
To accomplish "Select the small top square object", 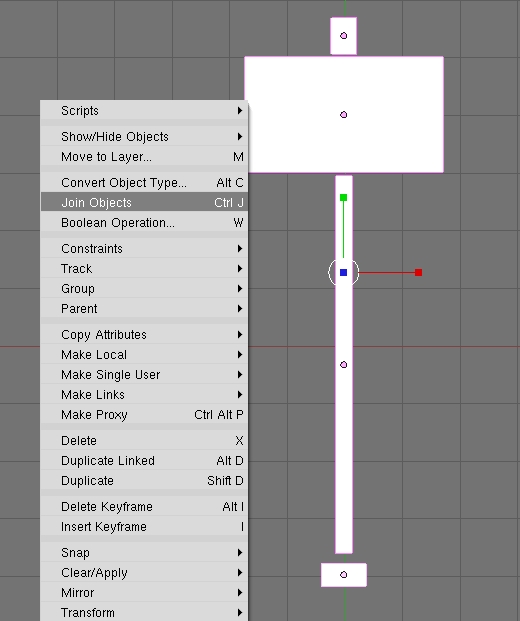I will (x=343, y=36).
